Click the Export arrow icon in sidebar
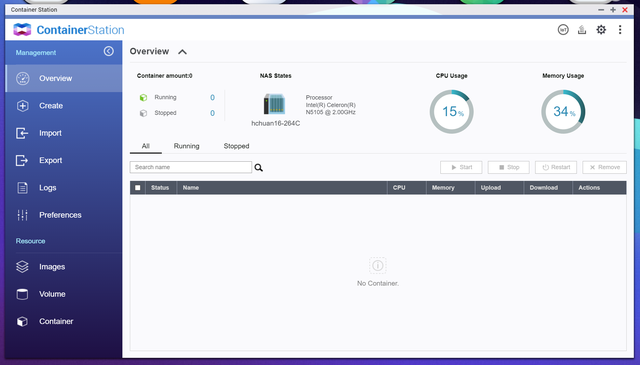640x365 pixels. (22, 160)
